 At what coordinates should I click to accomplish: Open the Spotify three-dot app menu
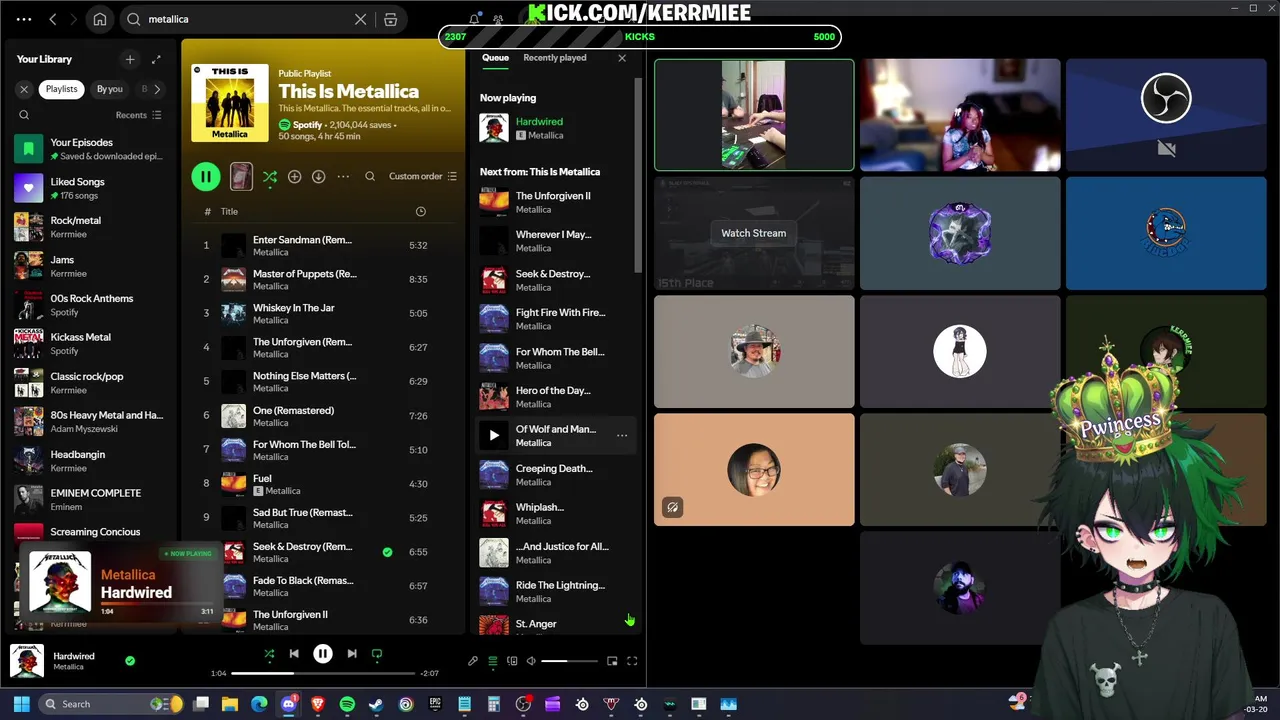[x=24, y=19]
